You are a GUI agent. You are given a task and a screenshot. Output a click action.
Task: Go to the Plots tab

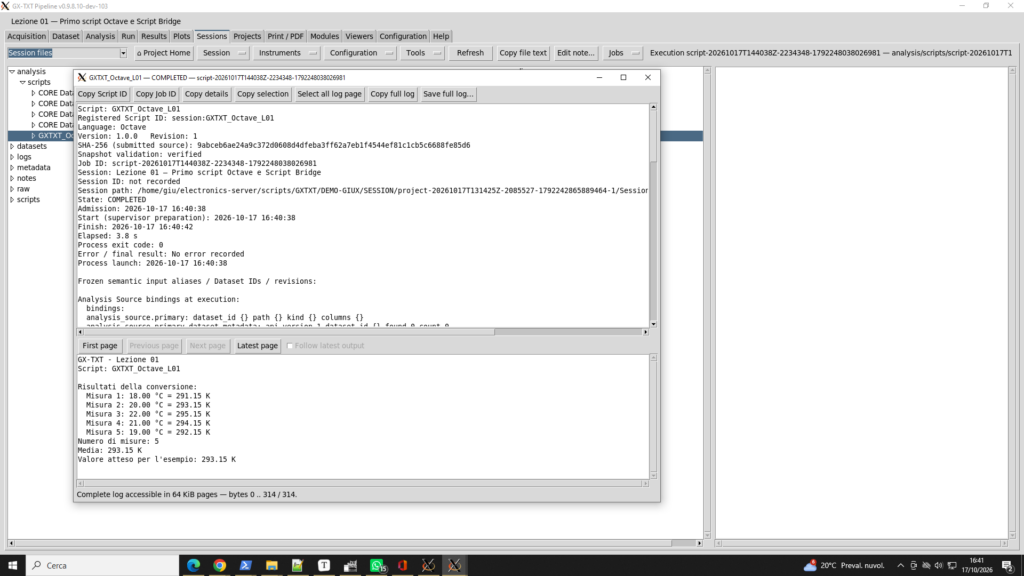click(x=182, y=37)
